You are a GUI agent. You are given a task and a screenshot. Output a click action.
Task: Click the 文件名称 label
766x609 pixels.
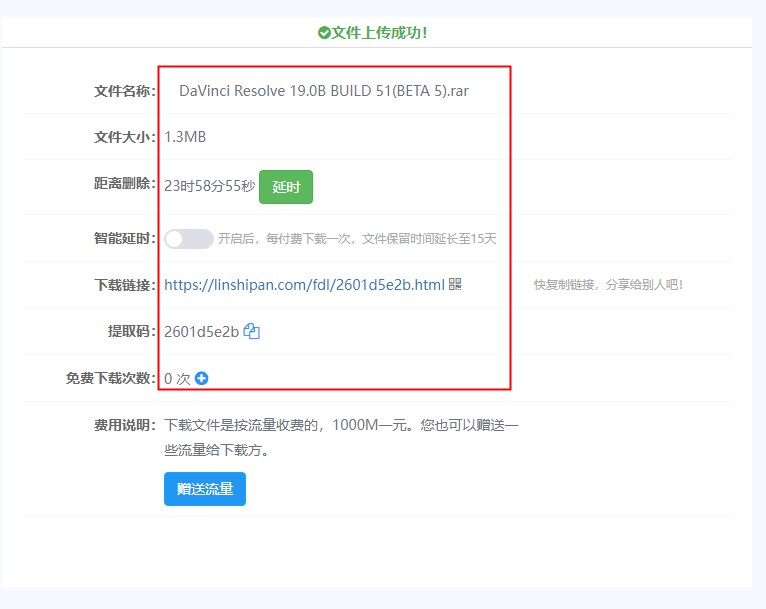click(x=125, y=91)
